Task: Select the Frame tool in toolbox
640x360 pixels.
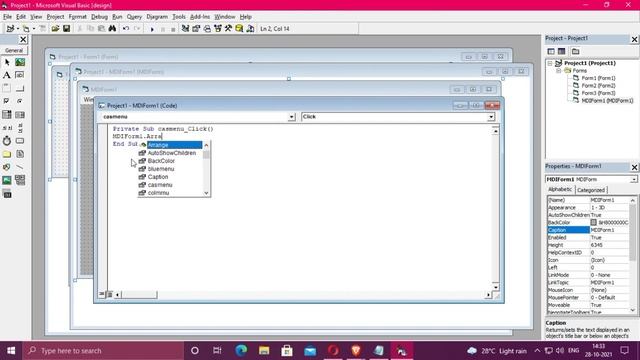Action: [7, 88]
